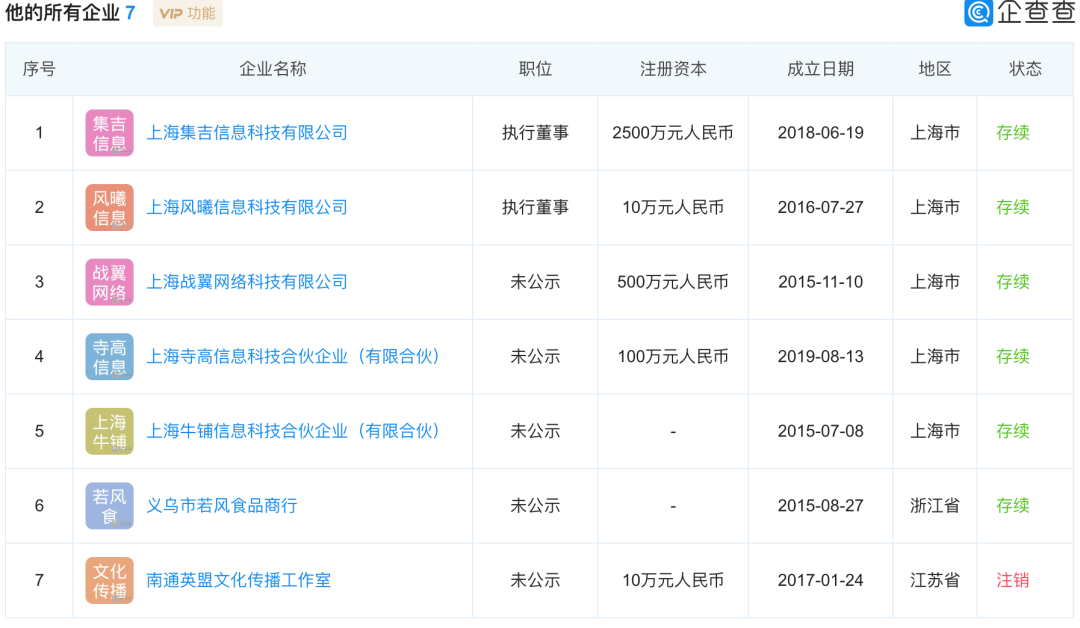Click the 注册资本 column header
Screen dimensions: 1080x628
pyautogui.click(x=673, y=69)
